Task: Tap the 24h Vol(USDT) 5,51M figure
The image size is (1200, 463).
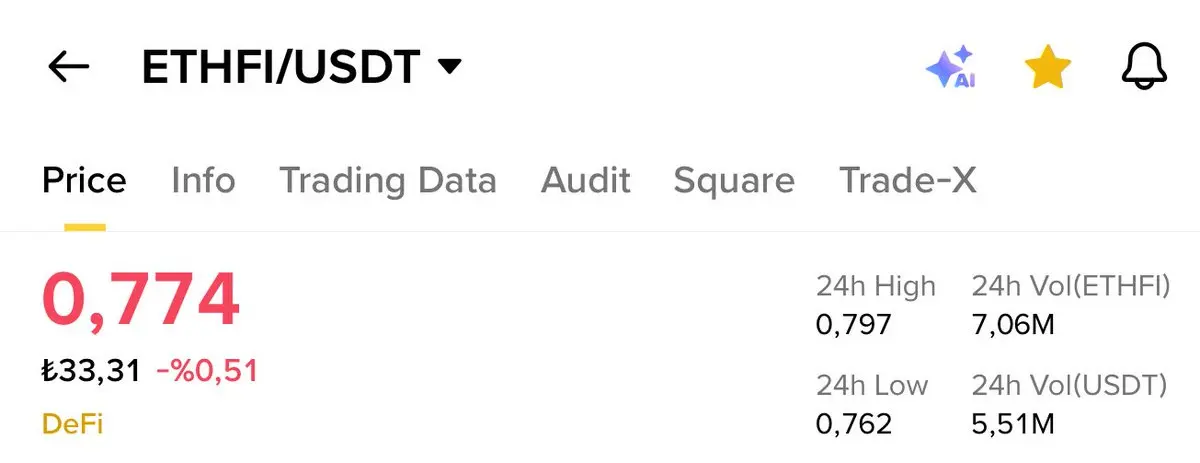Action: point(1013,424)
